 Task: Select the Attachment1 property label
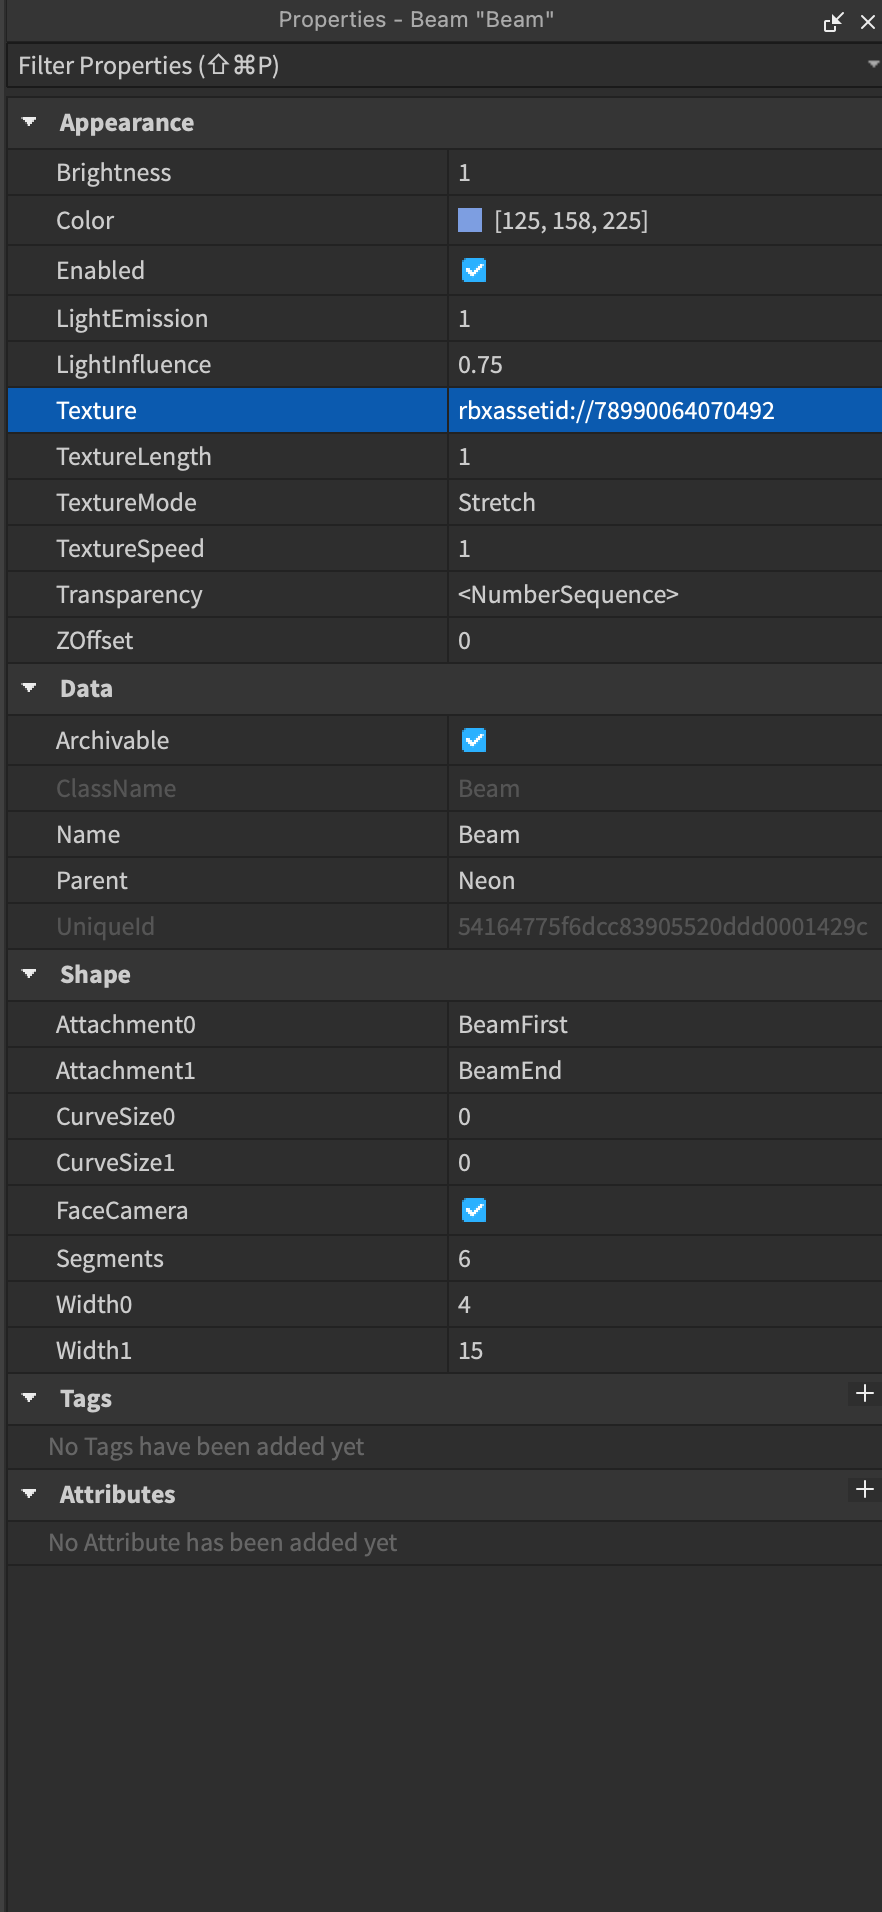pos(126,1070)
